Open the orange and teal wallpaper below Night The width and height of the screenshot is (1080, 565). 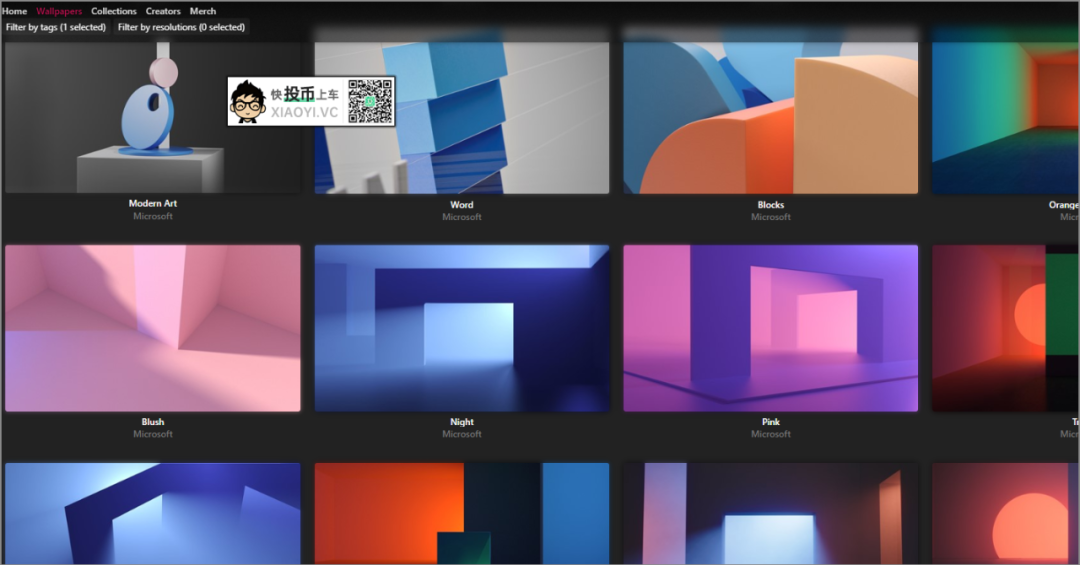[461, 513]
